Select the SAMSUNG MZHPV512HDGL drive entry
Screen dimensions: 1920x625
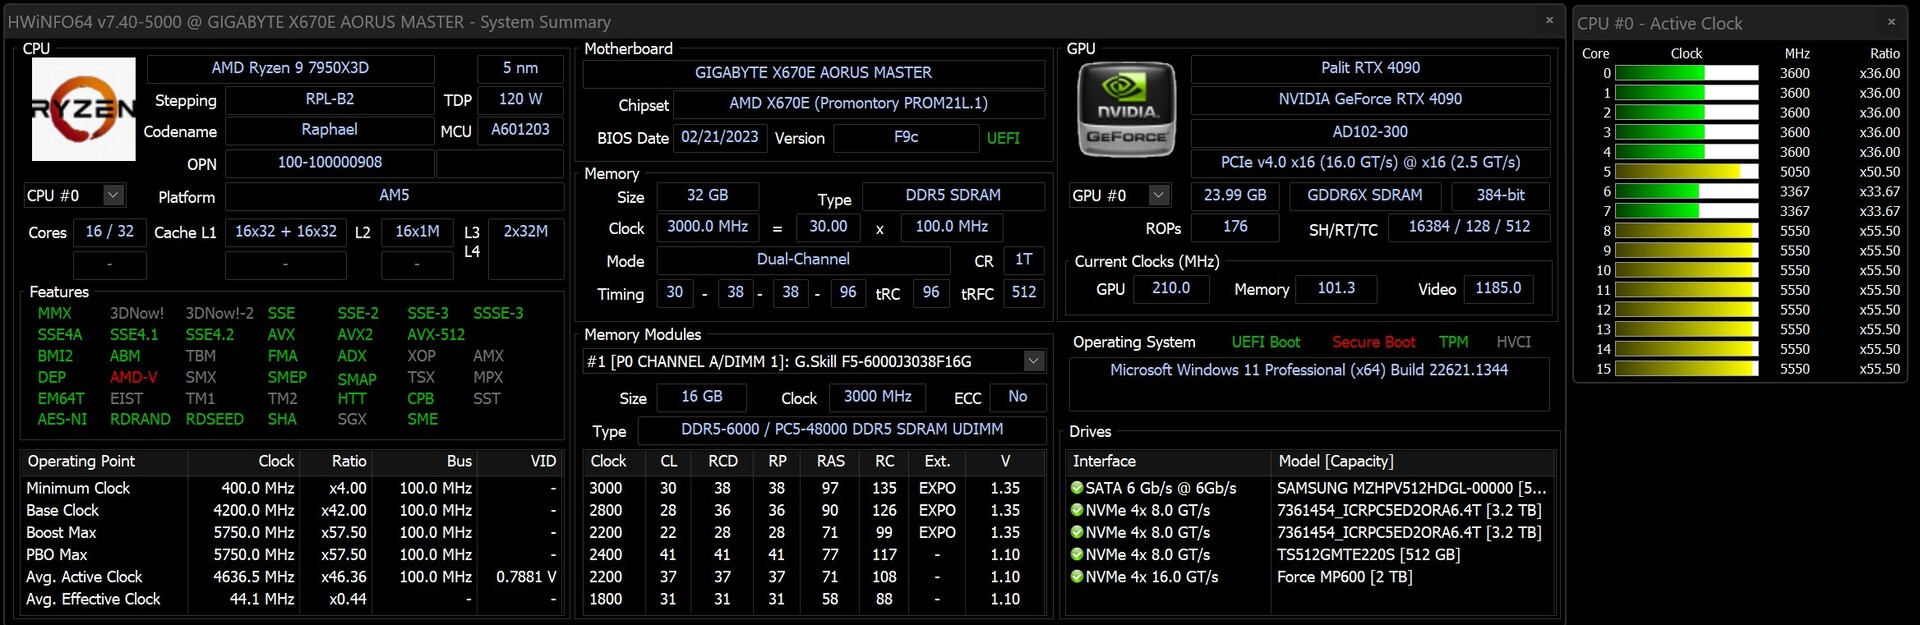click(1411, 488)
